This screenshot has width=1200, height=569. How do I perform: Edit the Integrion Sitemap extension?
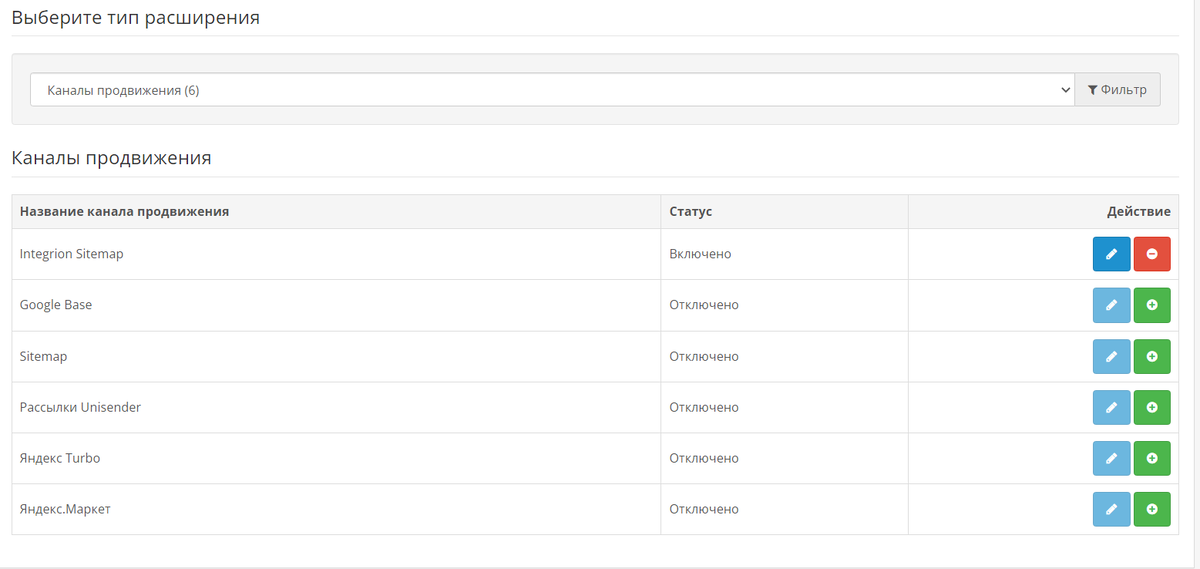[x=1111, y=254]
